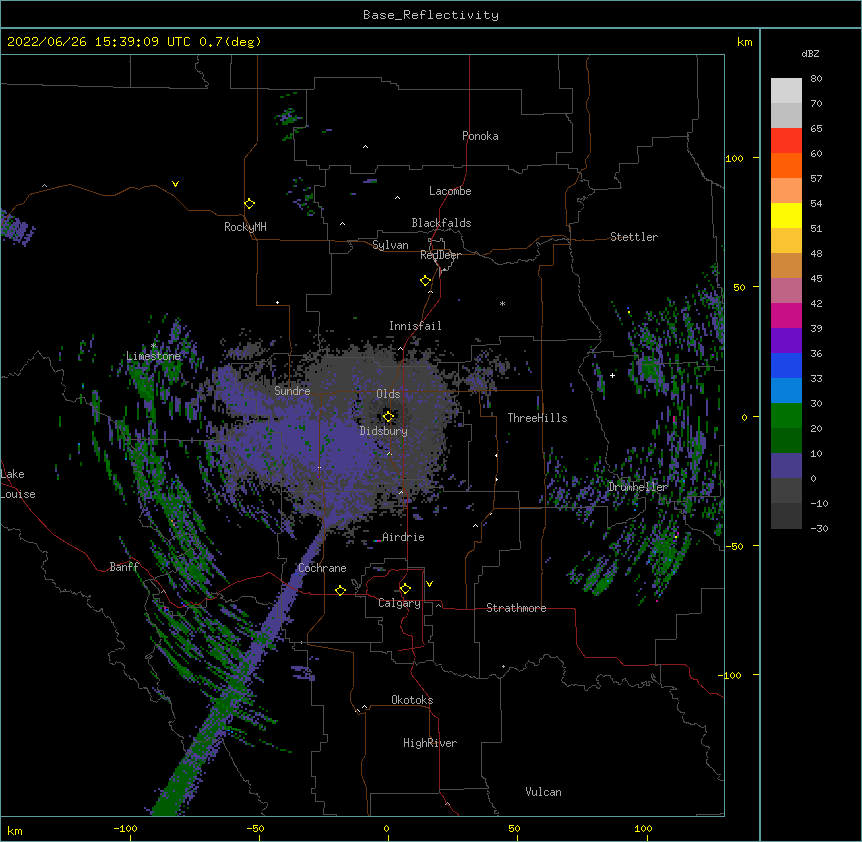Click the white plus marker north of Drumheller

pyautogui.click(x=612, y=375)
